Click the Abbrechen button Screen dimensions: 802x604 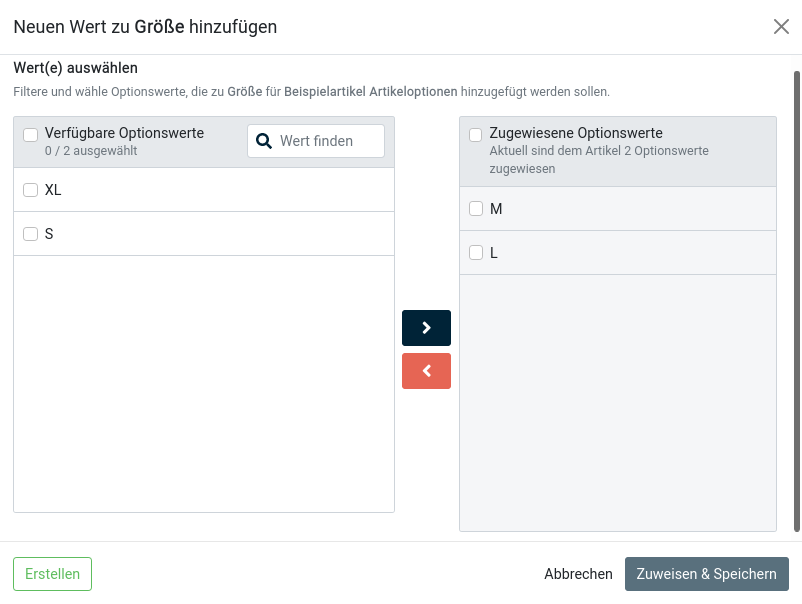(578, 573)
